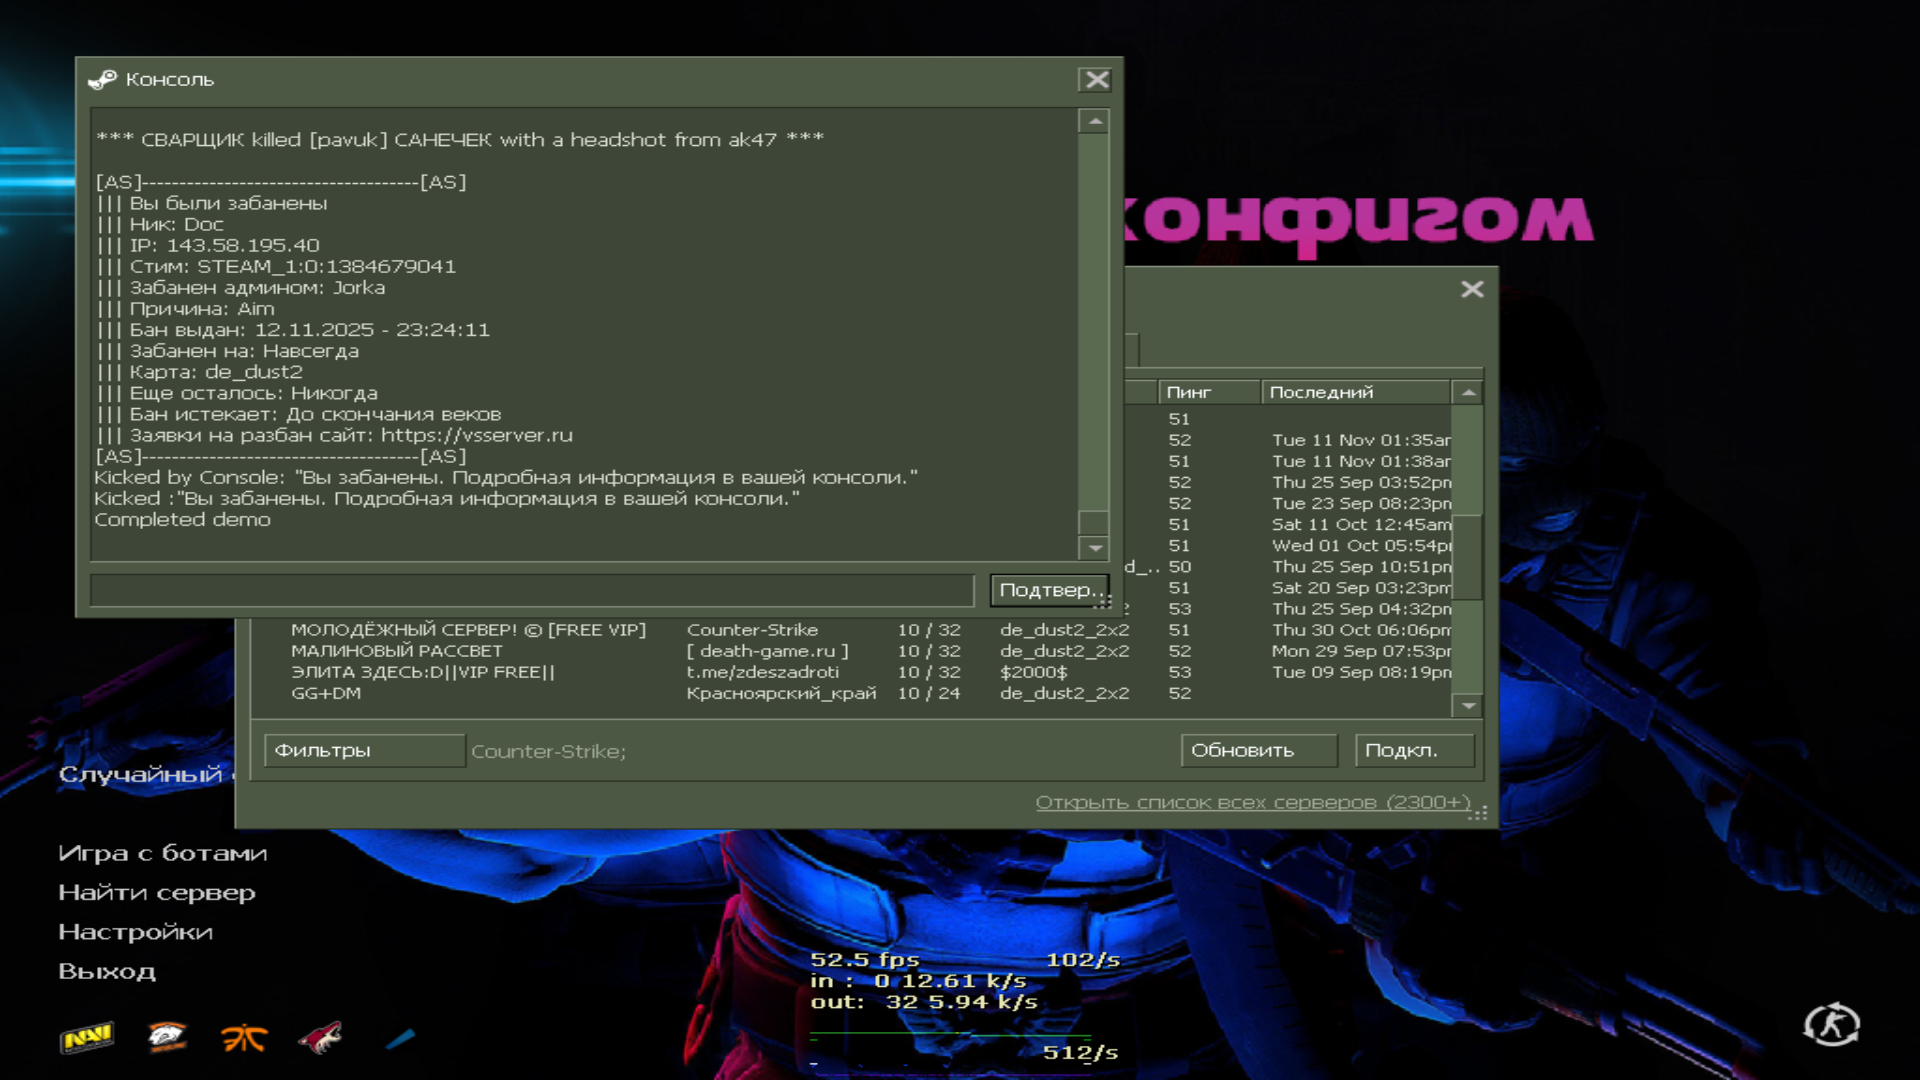1920x1080 pixels.
Task: Click the Steam icon in console title
Action: [x=103, y=80]
